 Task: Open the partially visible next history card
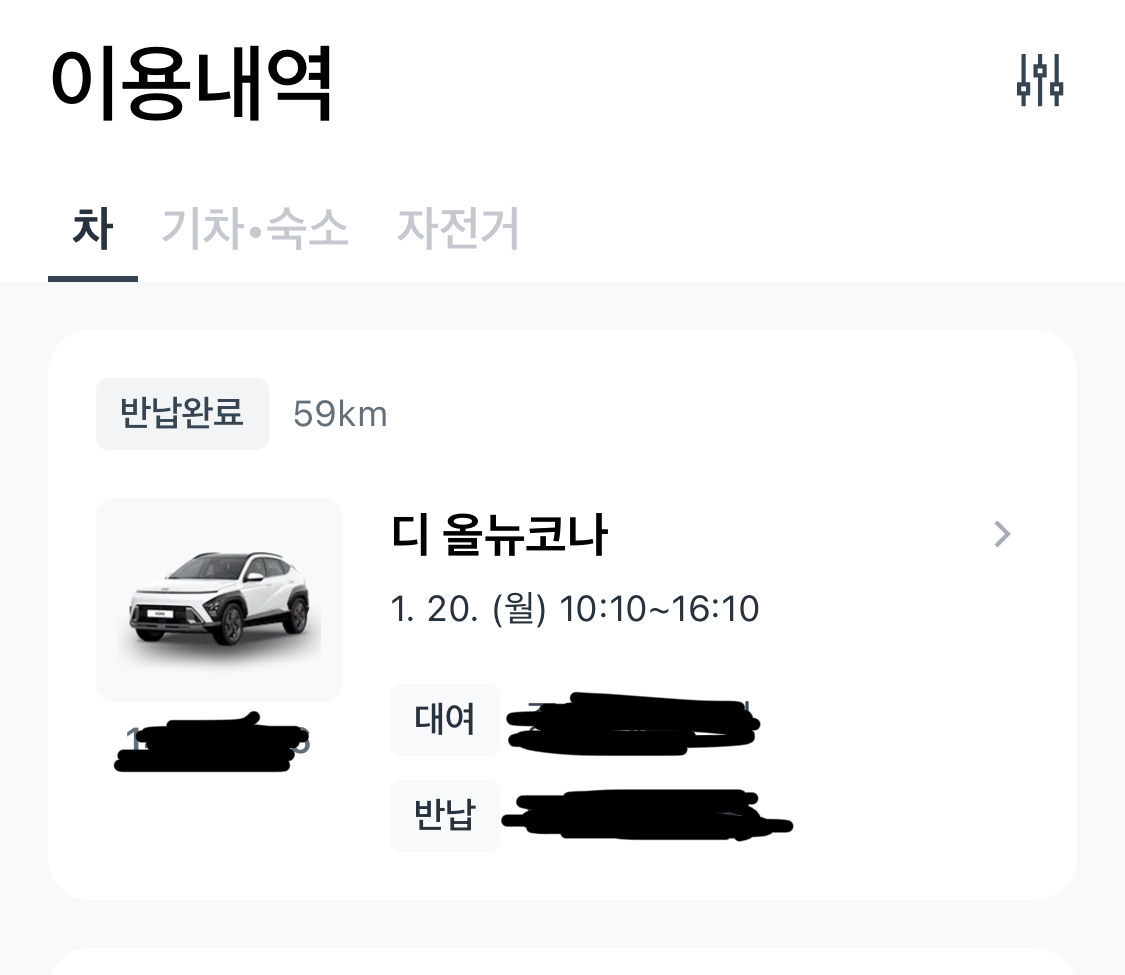pos(562,962)
